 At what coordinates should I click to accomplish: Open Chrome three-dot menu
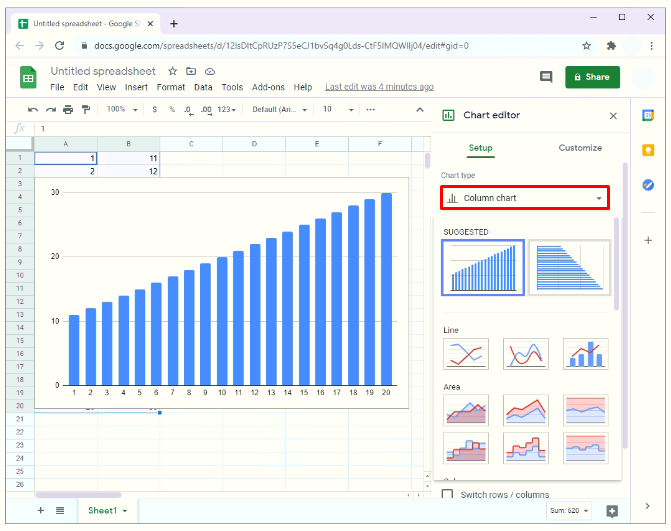651,46
